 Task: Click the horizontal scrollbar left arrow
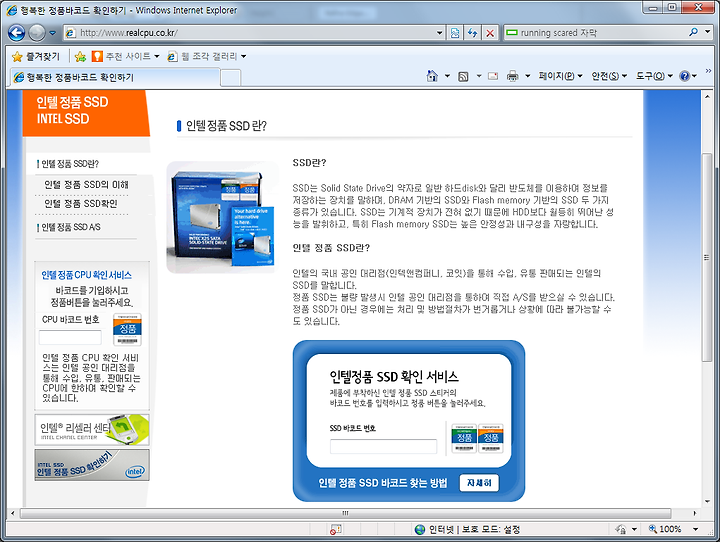coord(12,513)
